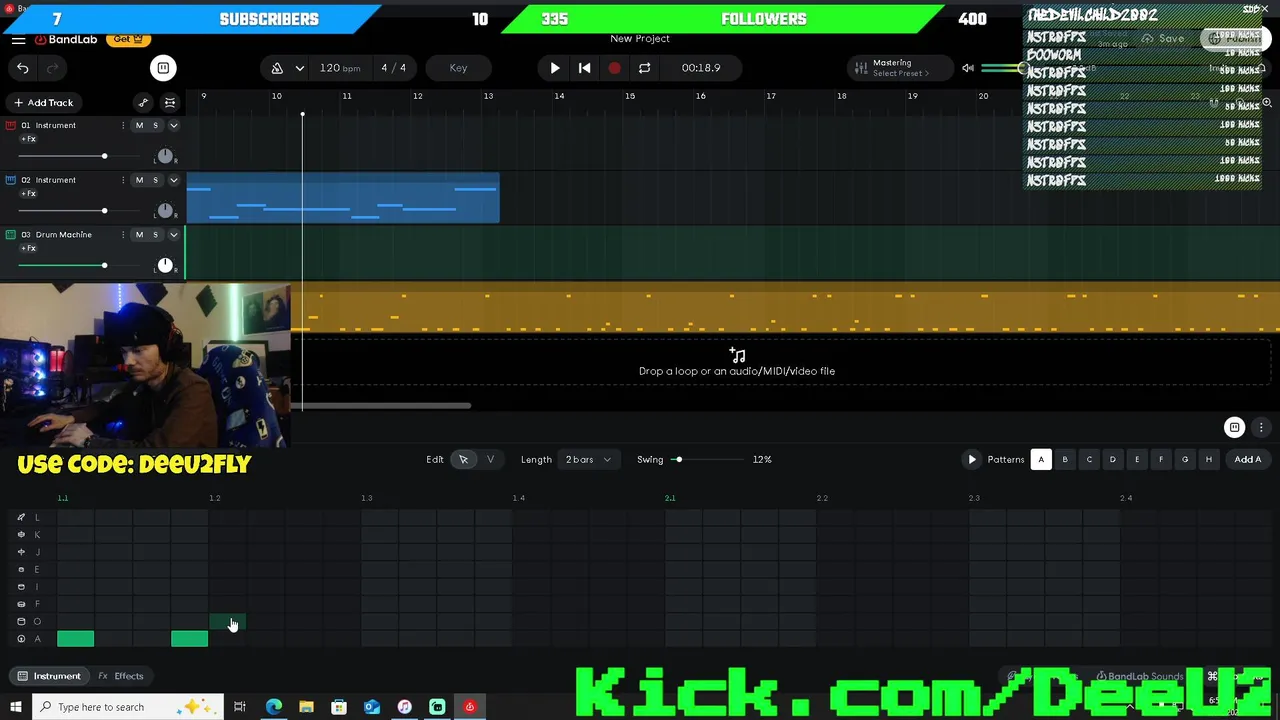
Task: Click the drum pad icon for row E
Action: click(21, 569)
